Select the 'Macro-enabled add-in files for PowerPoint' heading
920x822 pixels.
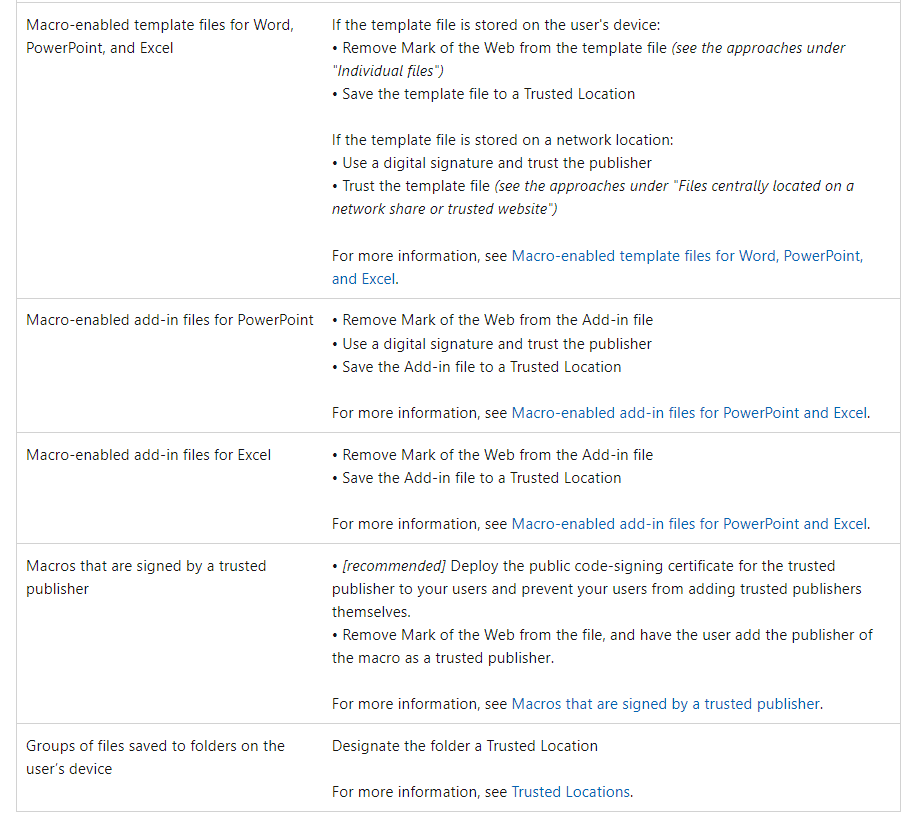tap(170, 320)
